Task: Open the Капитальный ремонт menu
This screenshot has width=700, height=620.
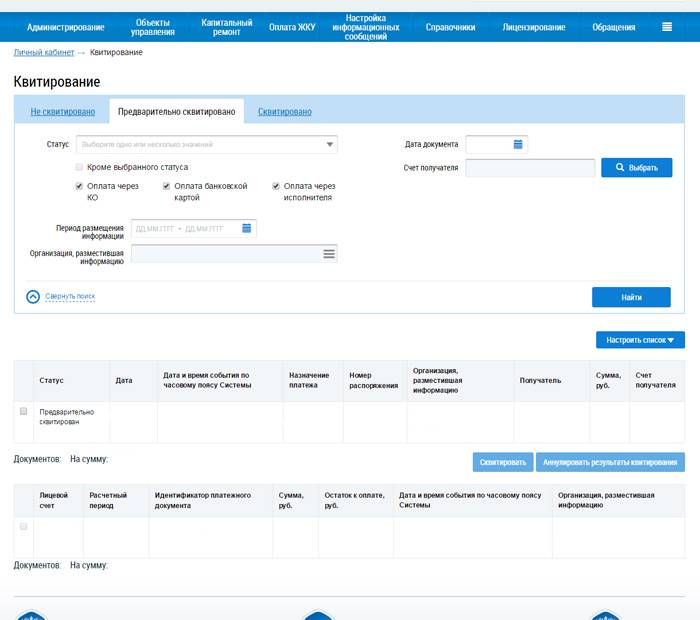Action: tap(227, 27)
